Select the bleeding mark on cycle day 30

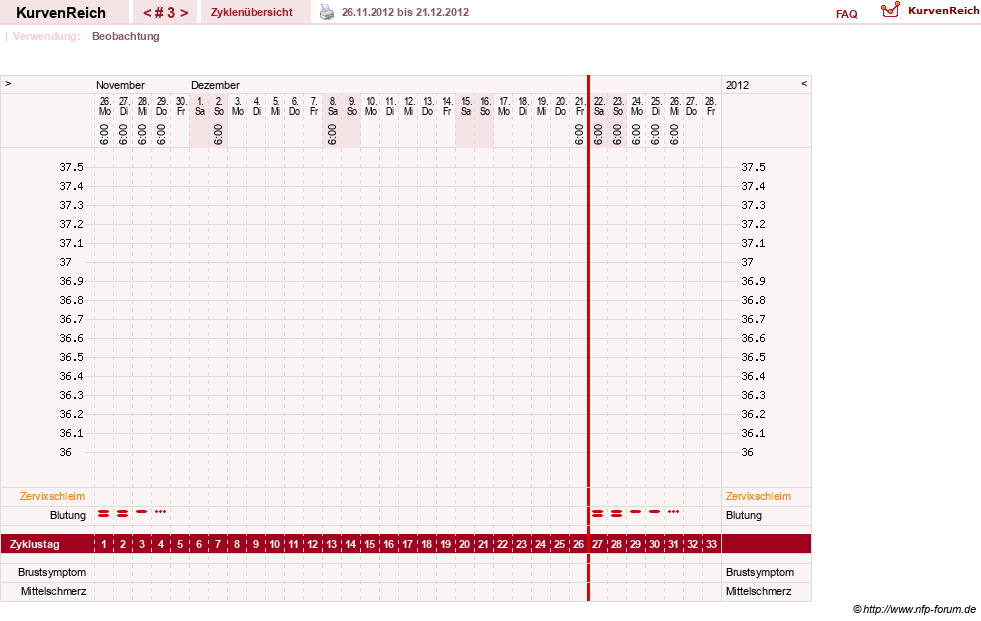654,512
